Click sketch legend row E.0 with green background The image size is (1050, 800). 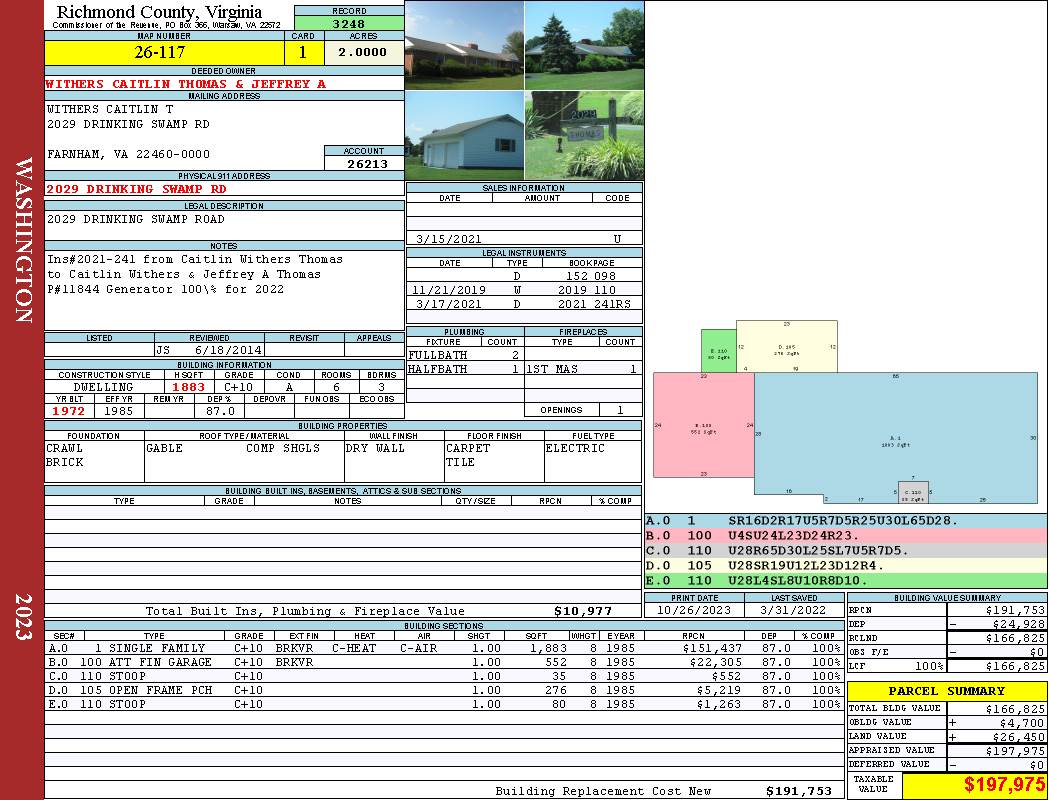click(x=846, y=580)
